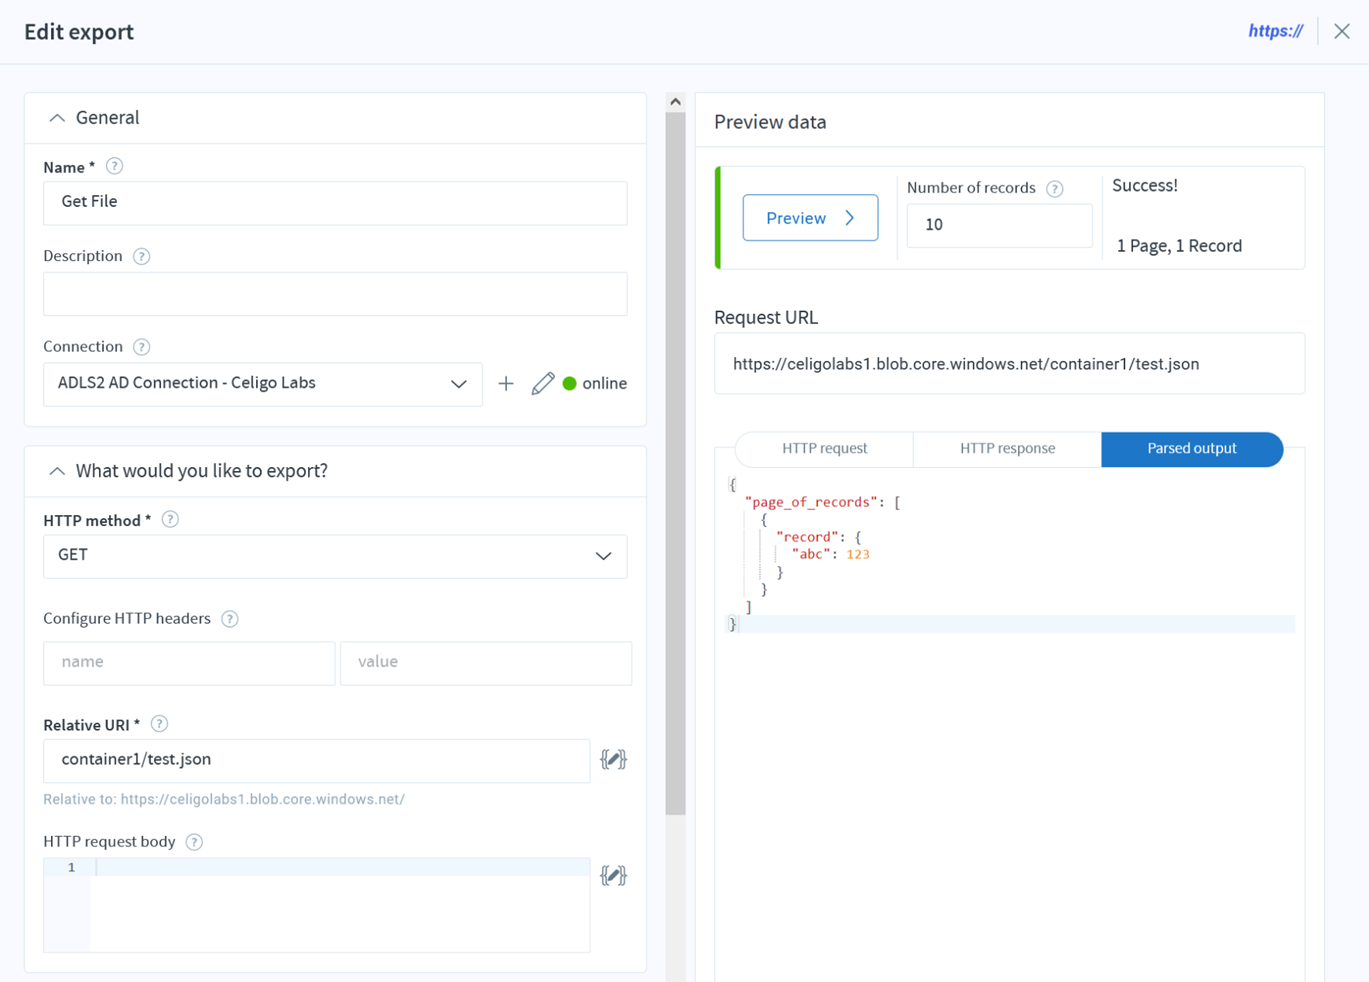Open handlebars editor for Relative URI
1369x982 pixels.
point(613,759)
